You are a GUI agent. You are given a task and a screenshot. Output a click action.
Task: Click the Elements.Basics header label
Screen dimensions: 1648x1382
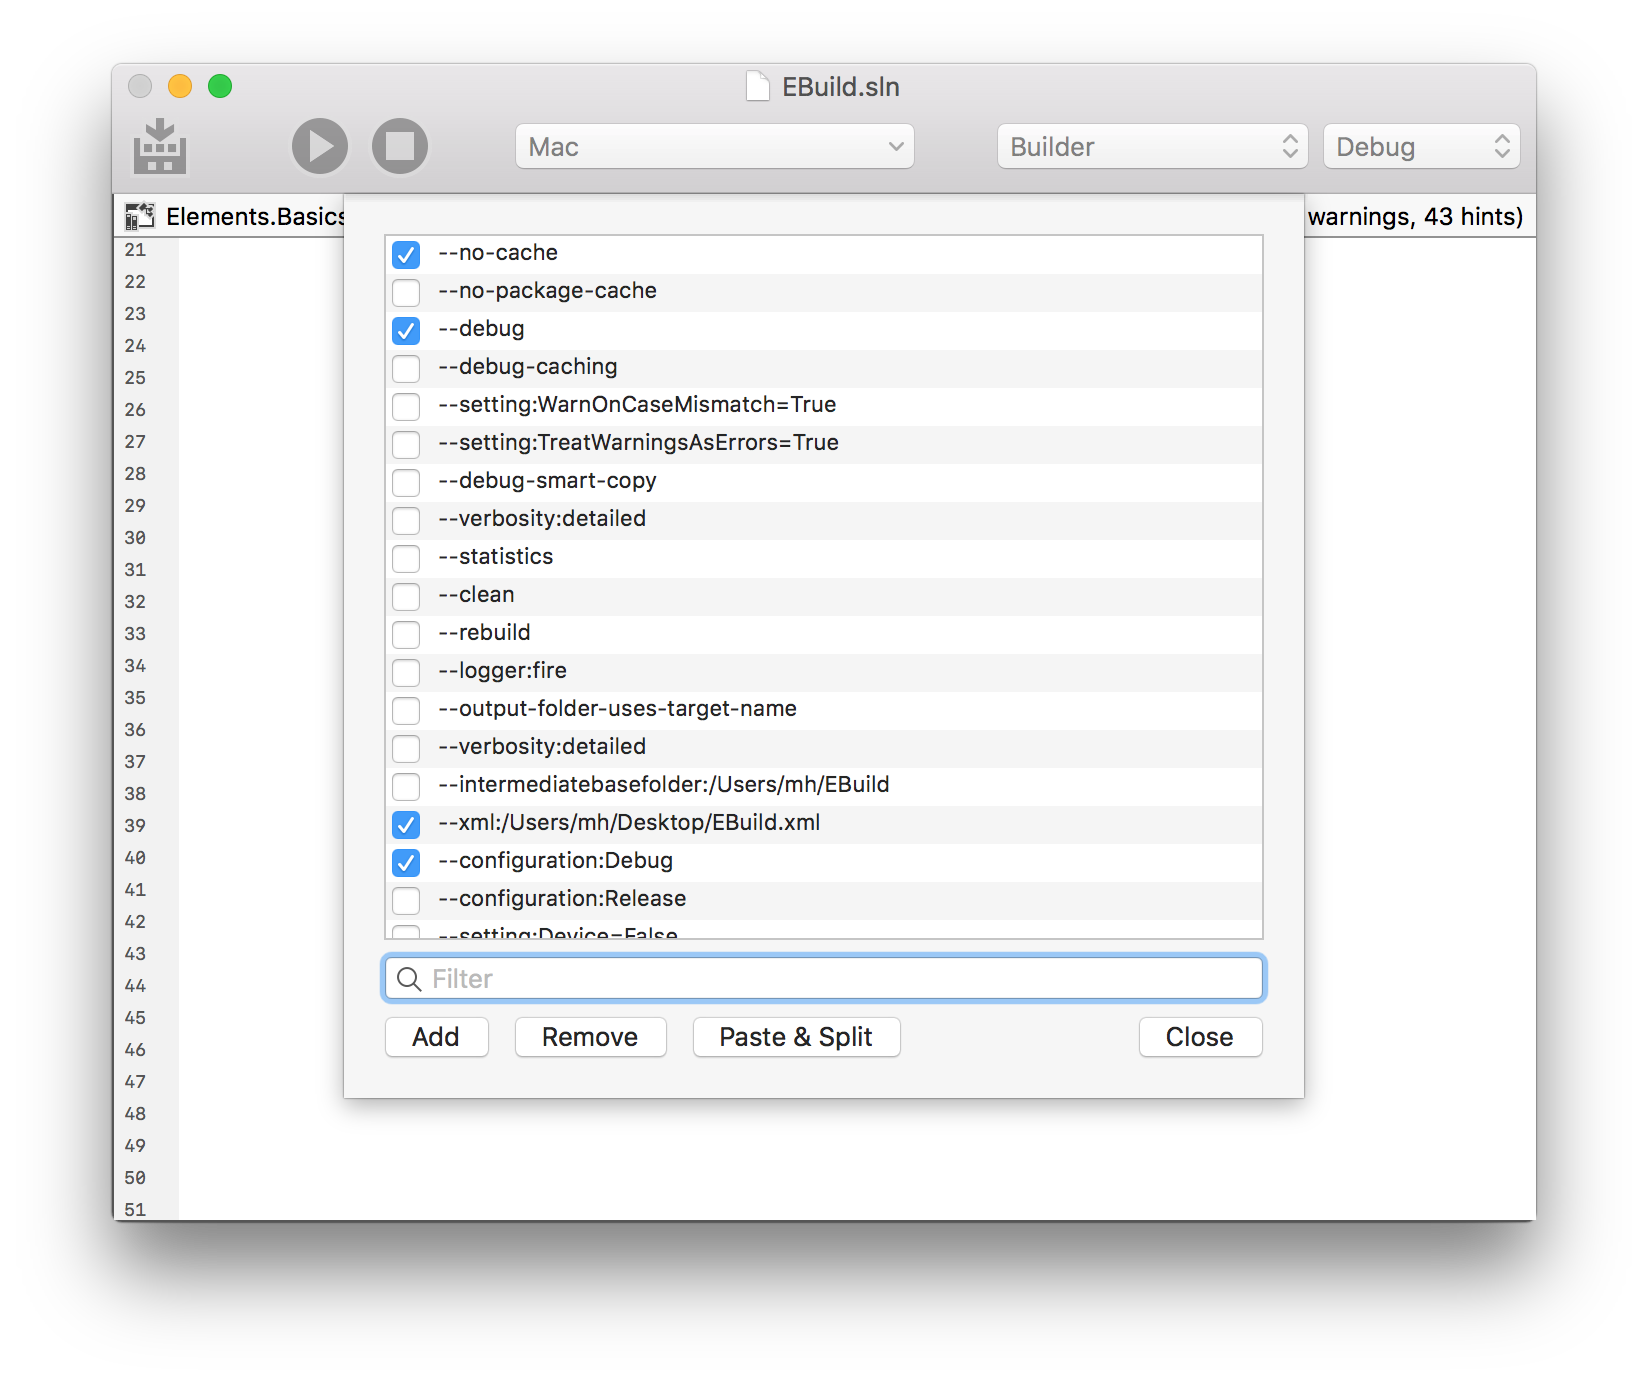coord(255,216)
